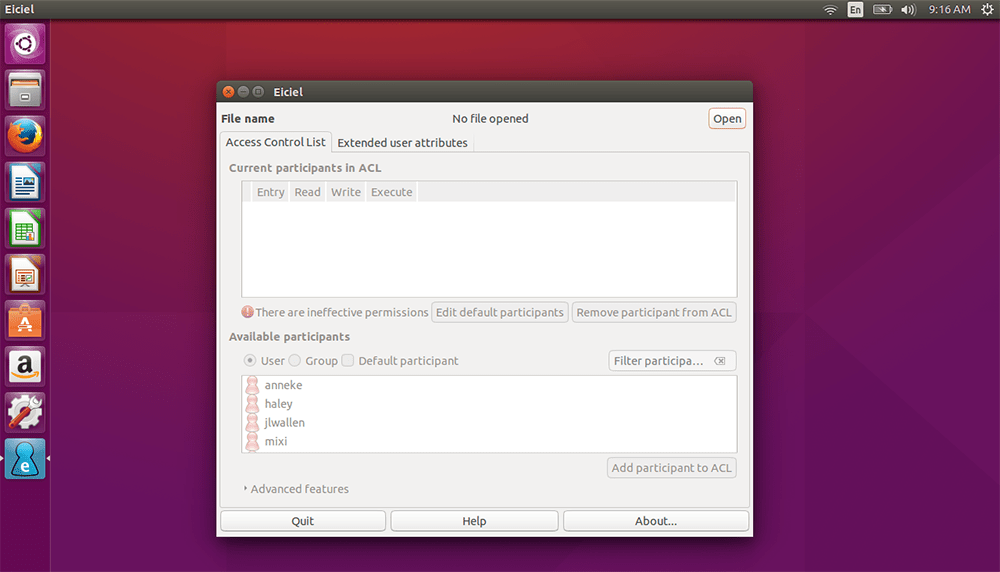Select the name haley in the list

(x=279, y=404)
